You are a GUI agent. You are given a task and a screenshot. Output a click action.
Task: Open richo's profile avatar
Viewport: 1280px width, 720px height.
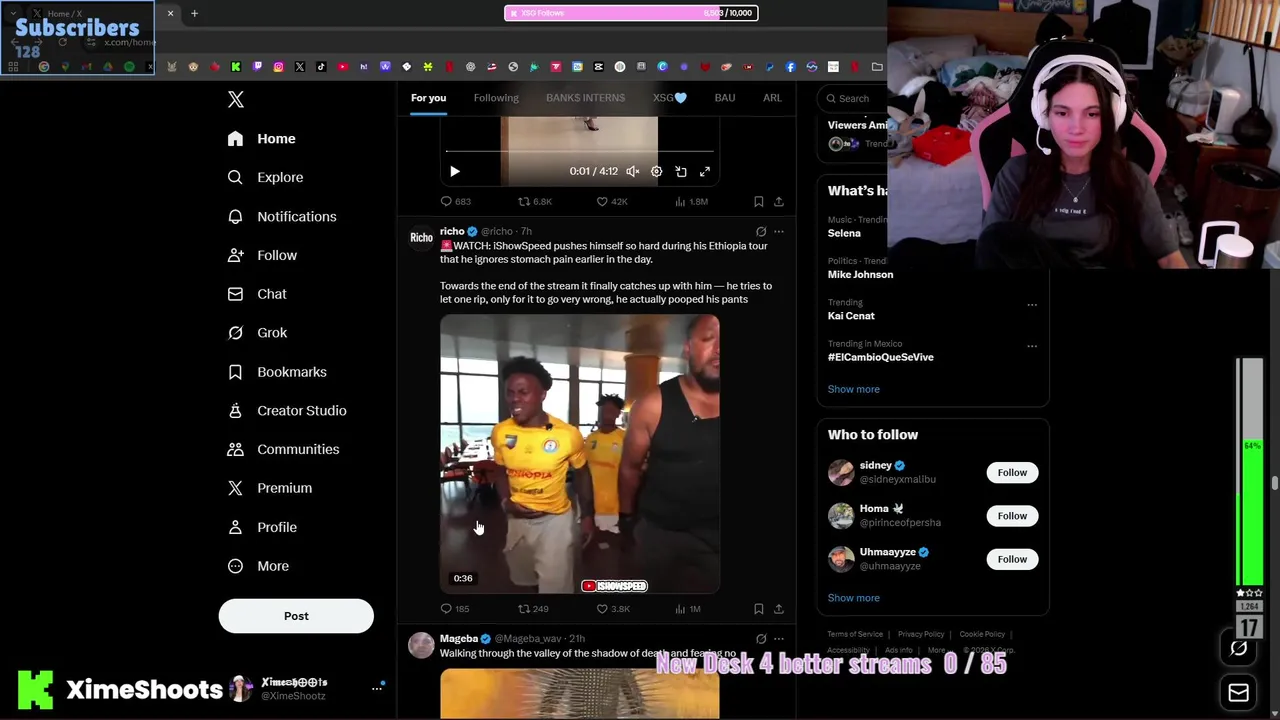[421, 238]
